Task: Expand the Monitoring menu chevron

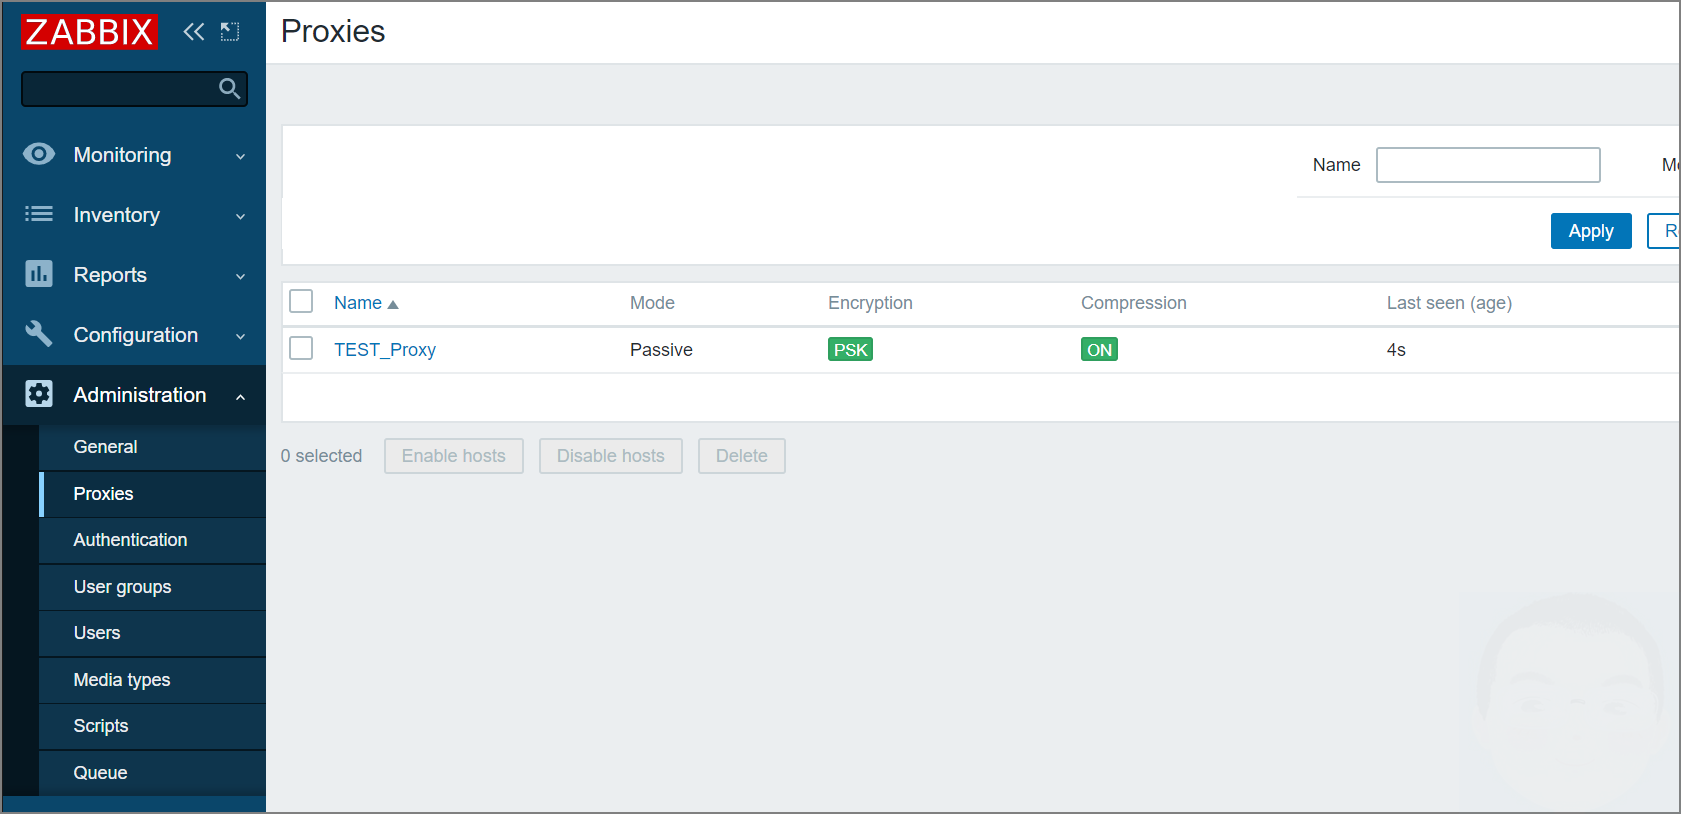Action: tap(240, 156)
